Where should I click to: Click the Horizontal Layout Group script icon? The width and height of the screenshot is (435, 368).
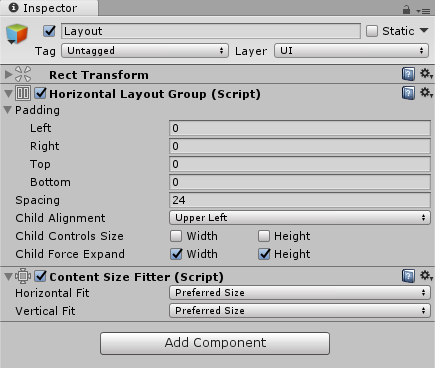[23, 93]
